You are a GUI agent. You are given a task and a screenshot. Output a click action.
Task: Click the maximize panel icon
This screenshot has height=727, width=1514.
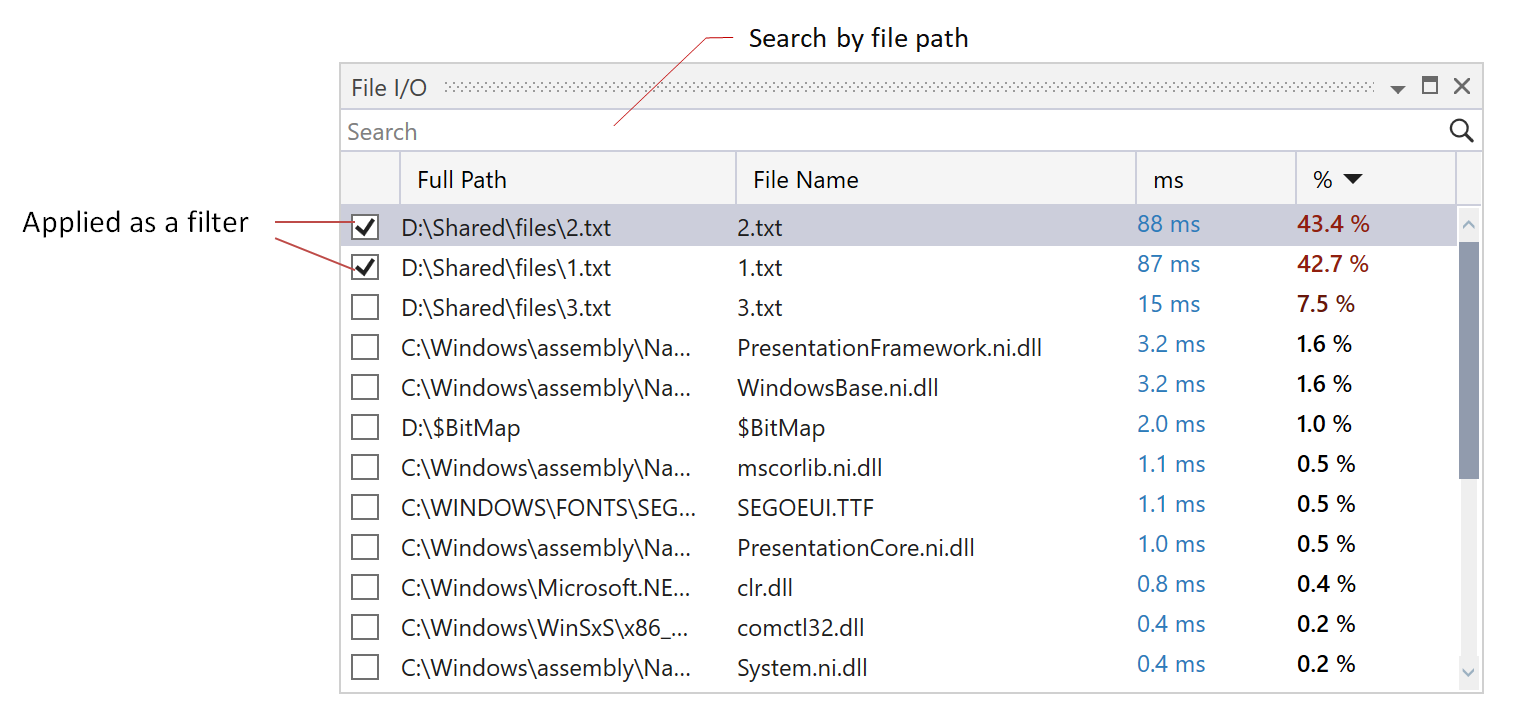tap(1429, 87)
